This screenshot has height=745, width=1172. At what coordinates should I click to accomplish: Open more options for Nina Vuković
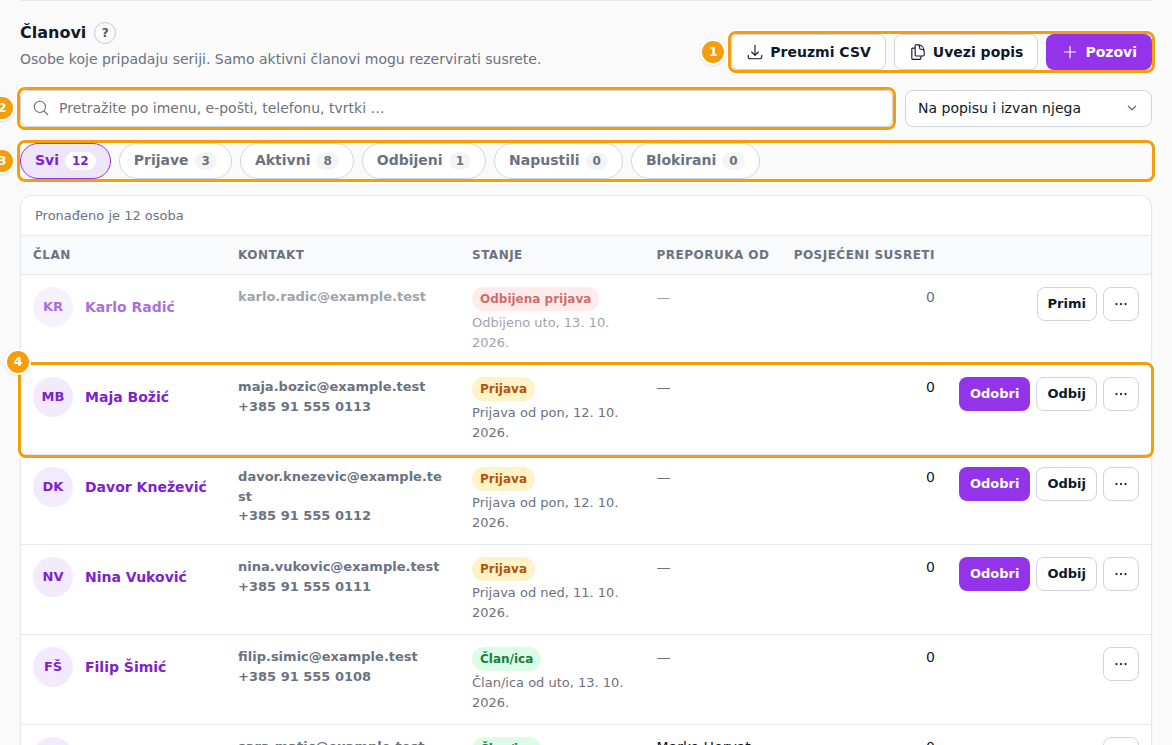1120,574
